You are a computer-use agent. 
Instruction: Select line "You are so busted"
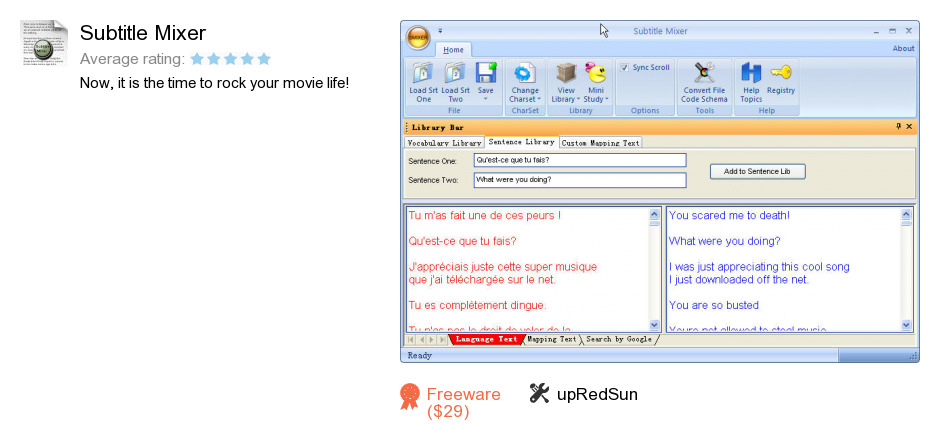click(713, 305)
